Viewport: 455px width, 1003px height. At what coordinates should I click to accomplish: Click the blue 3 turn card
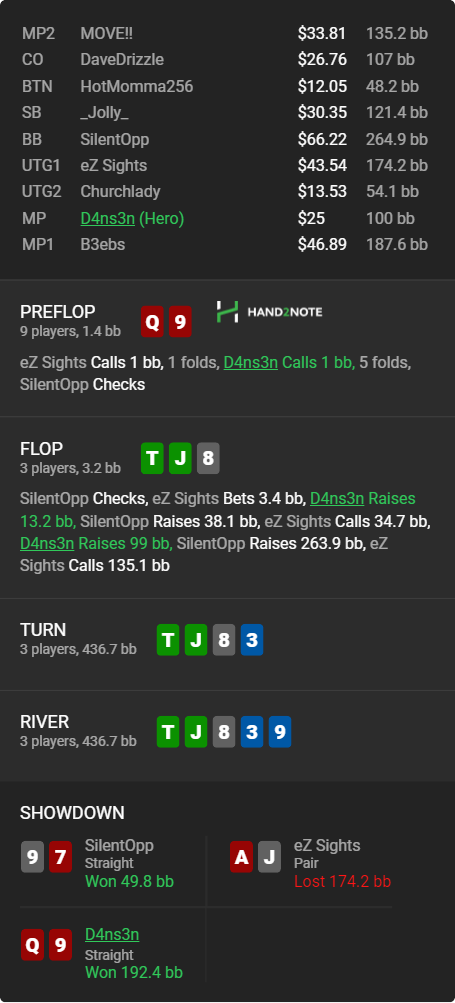[x=252, y=640]
